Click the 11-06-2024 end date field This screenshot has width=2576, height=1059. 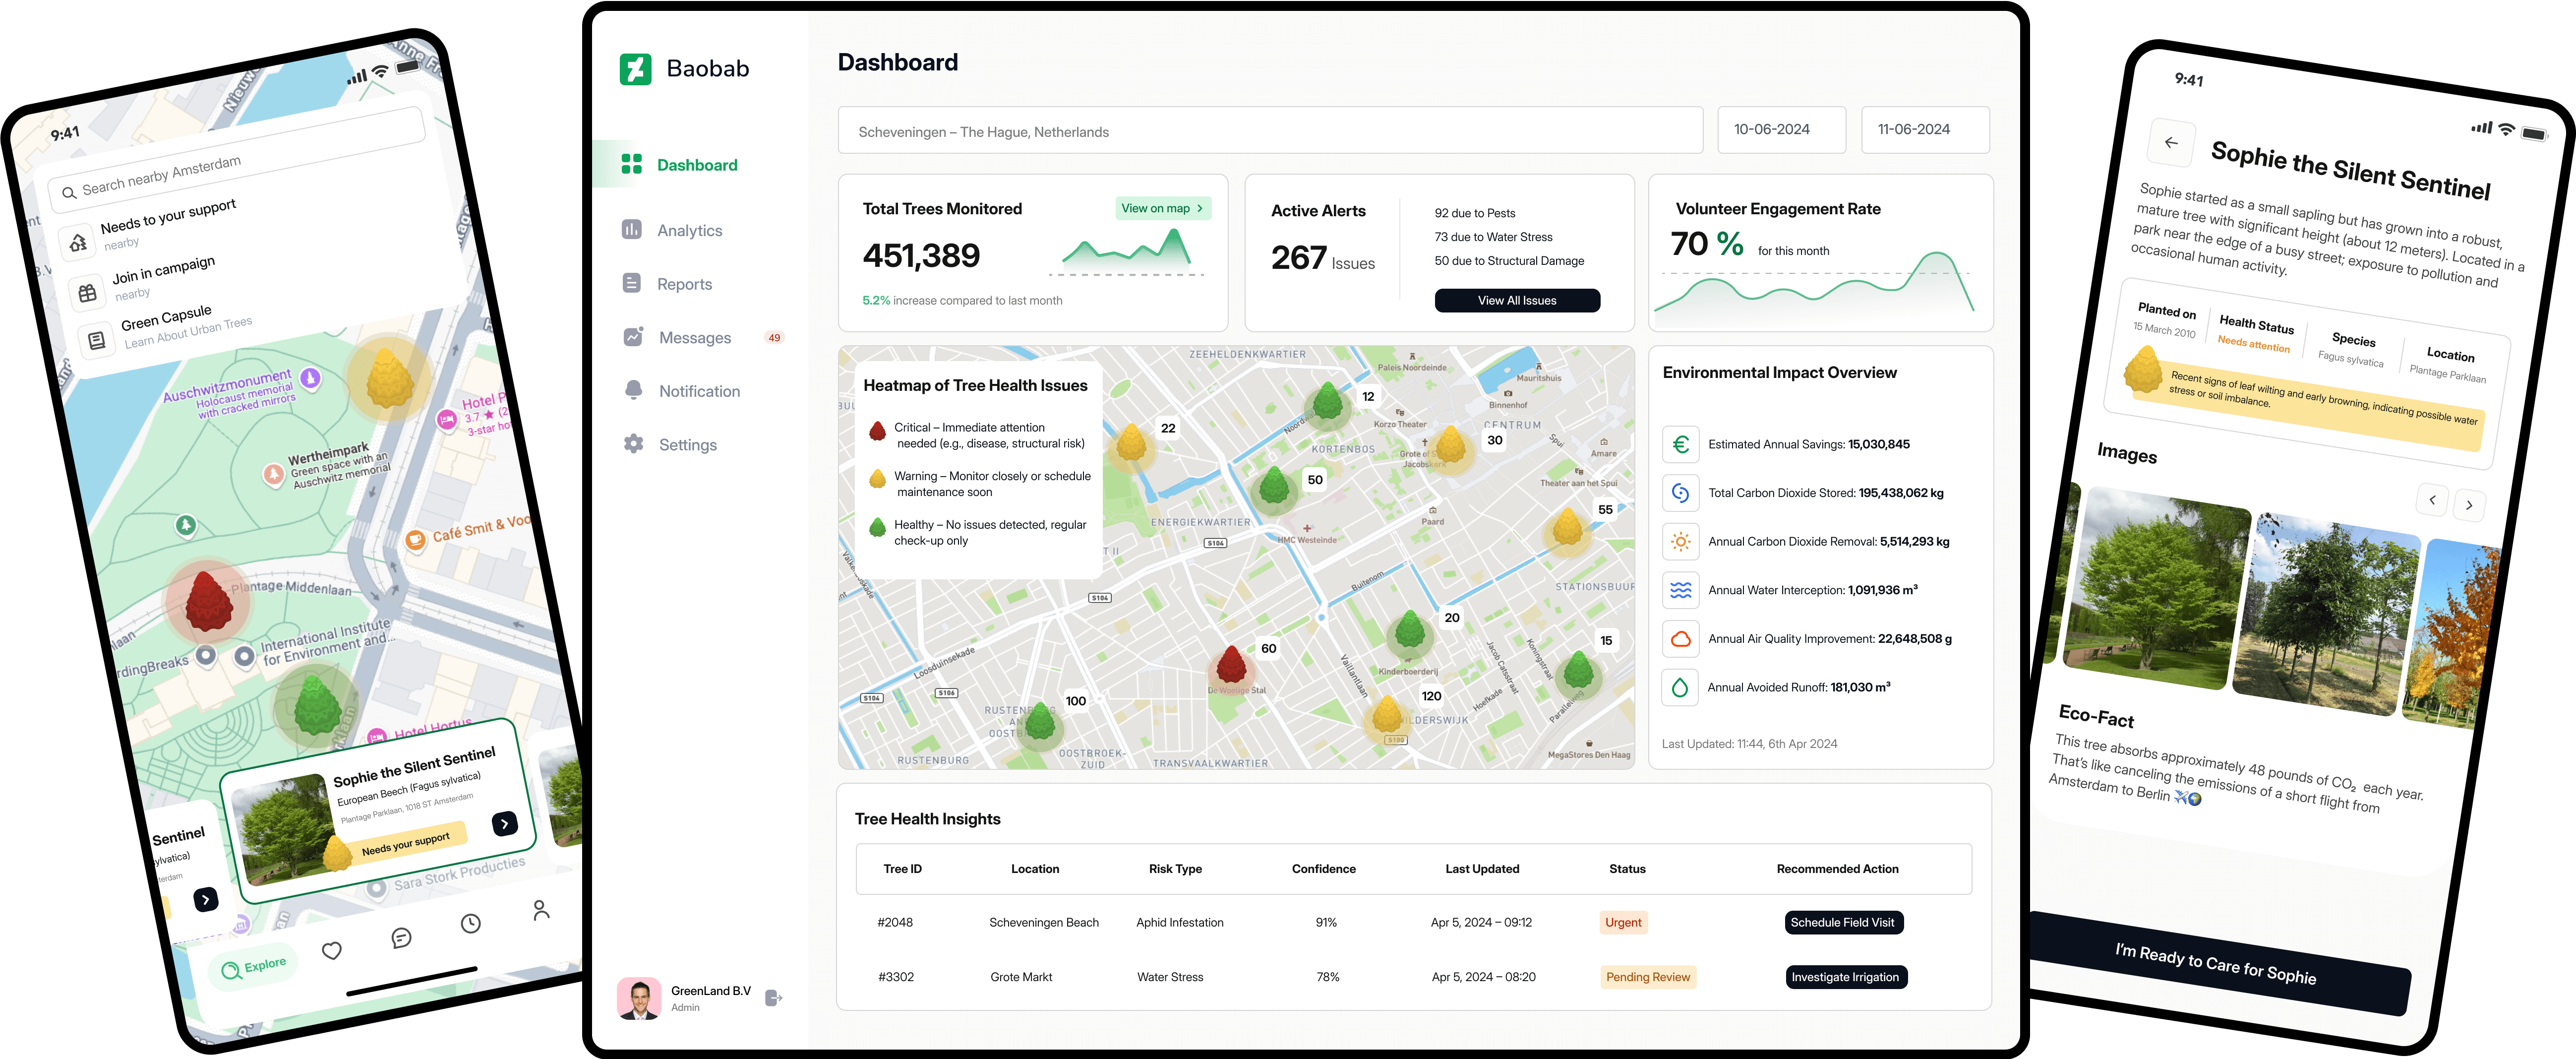[1925, 130]
